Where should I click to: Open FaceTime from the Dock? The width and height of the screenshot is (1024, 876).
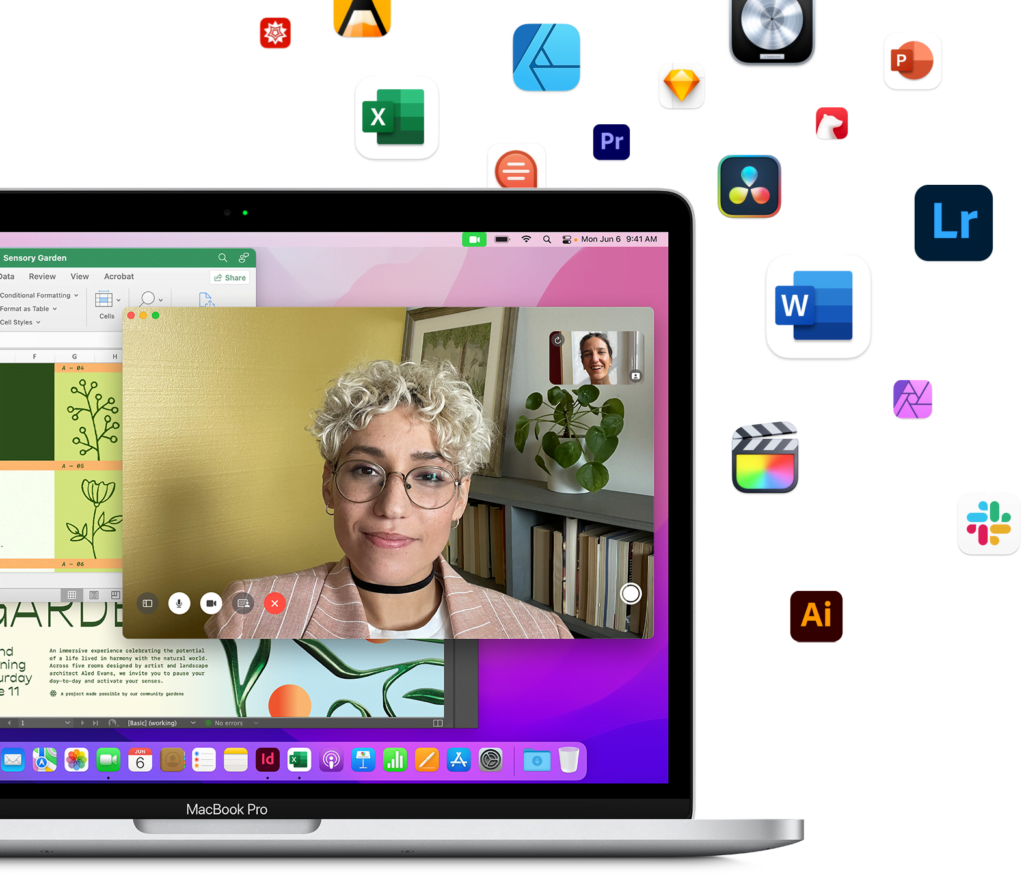click(x=108, y=760)
